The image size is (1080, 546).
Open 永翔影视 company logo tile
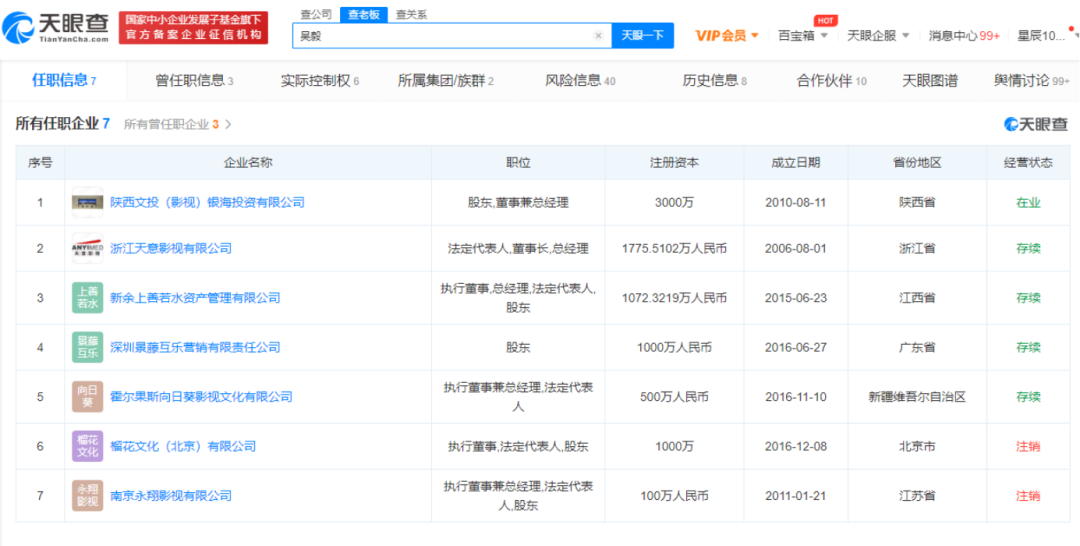click(x=87, y=496)
